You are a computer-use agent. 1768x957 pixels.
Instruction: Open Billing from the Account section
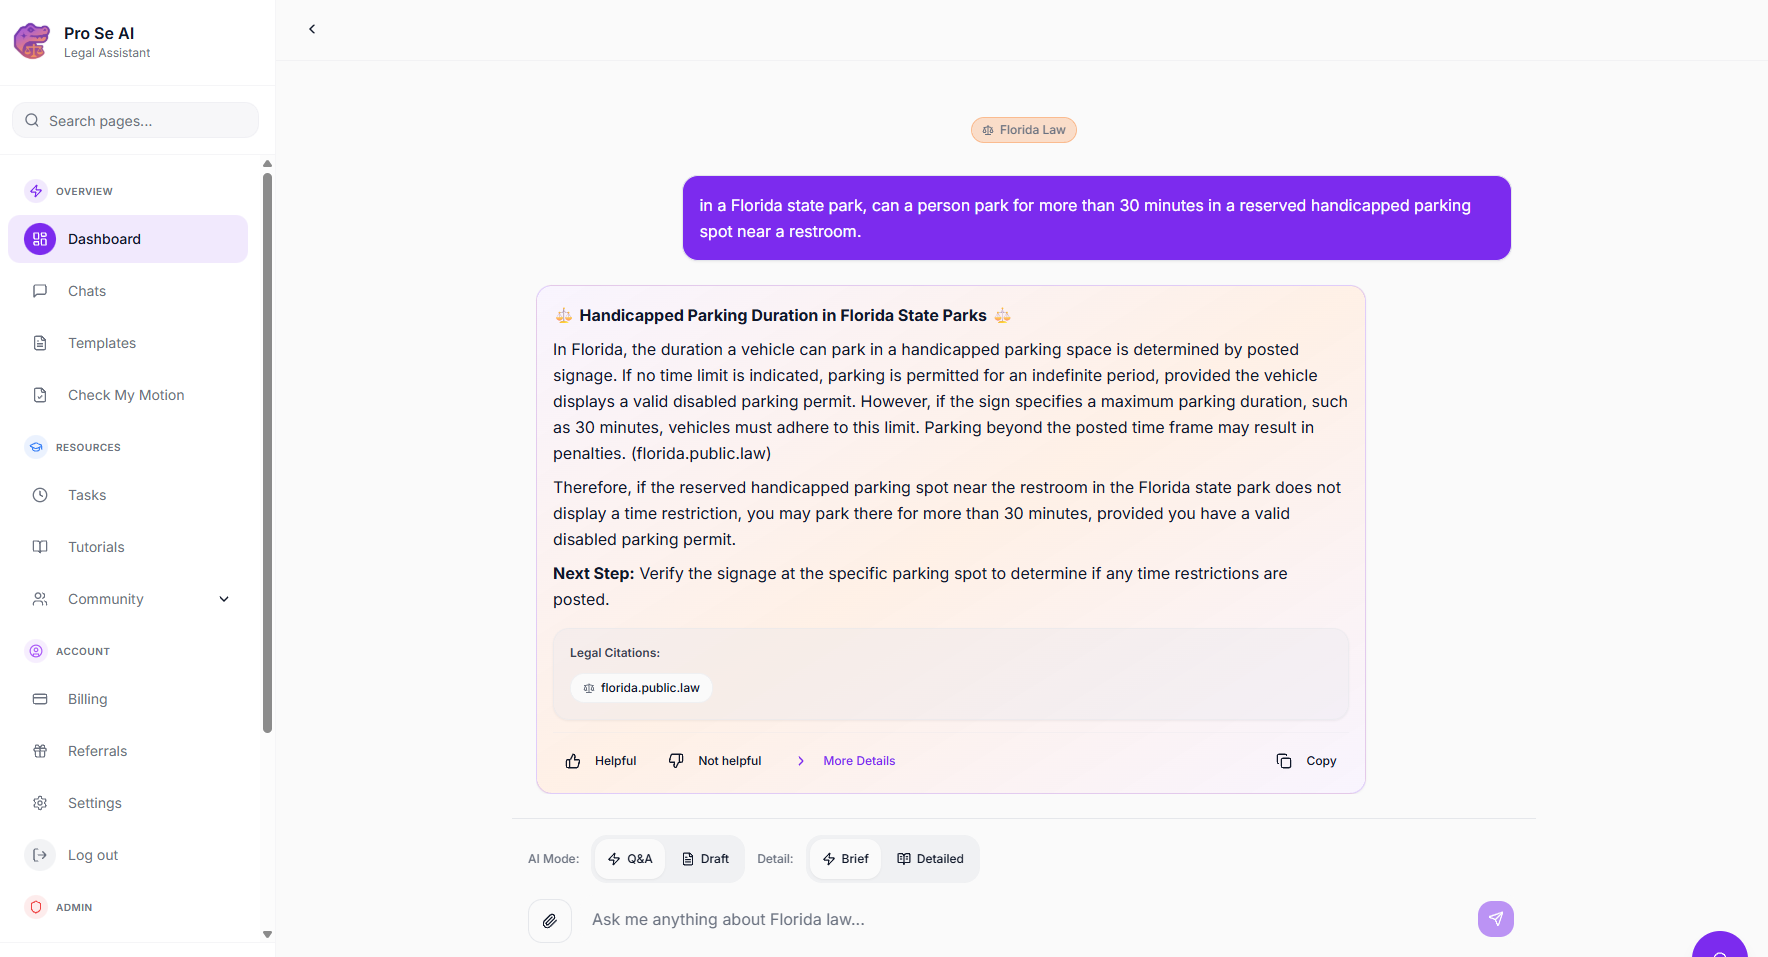tap(87, 699)
